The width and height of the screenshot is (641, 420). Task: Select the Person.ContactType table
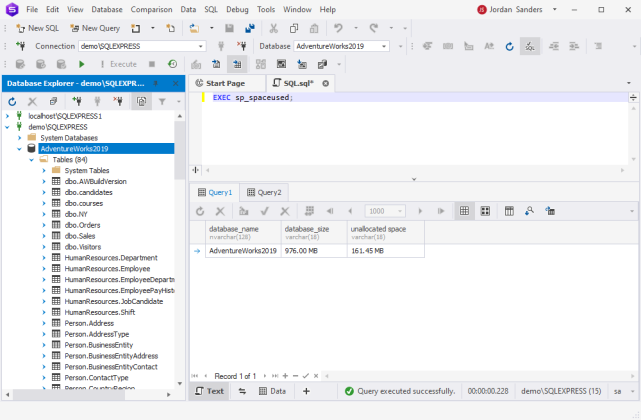[96, 378]
